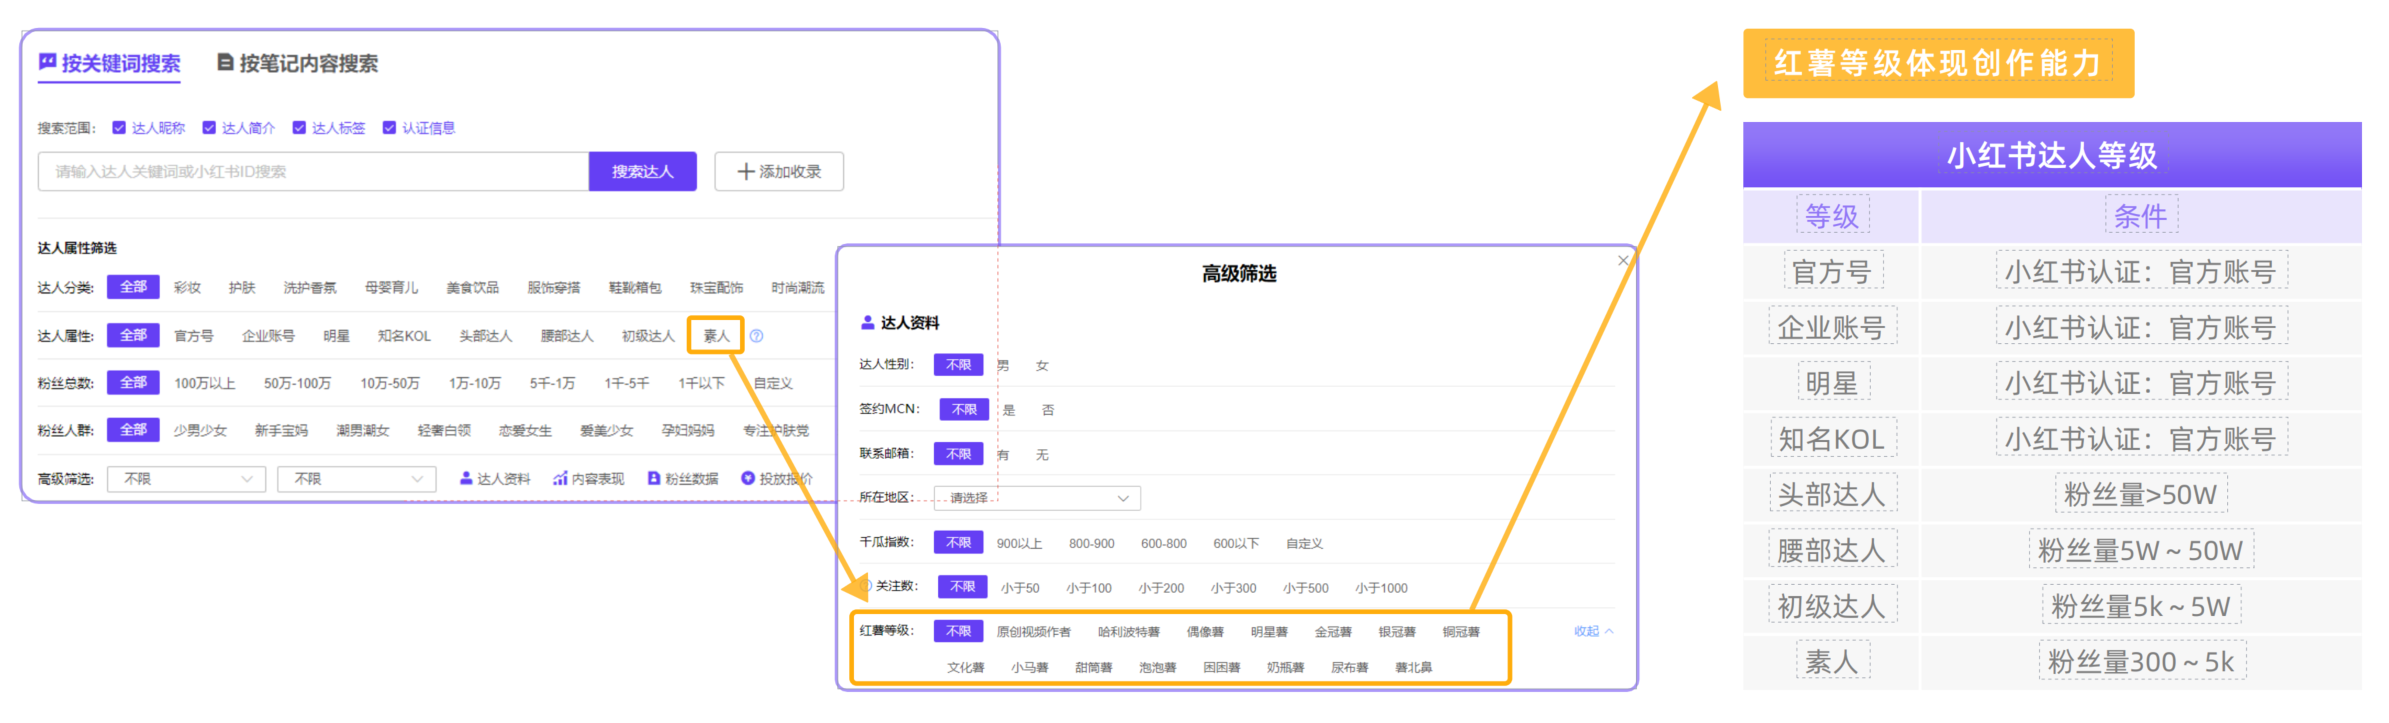Select 900以上 for 千瓜指数
Screen dimensions: 2389x723
point(1019,544)
